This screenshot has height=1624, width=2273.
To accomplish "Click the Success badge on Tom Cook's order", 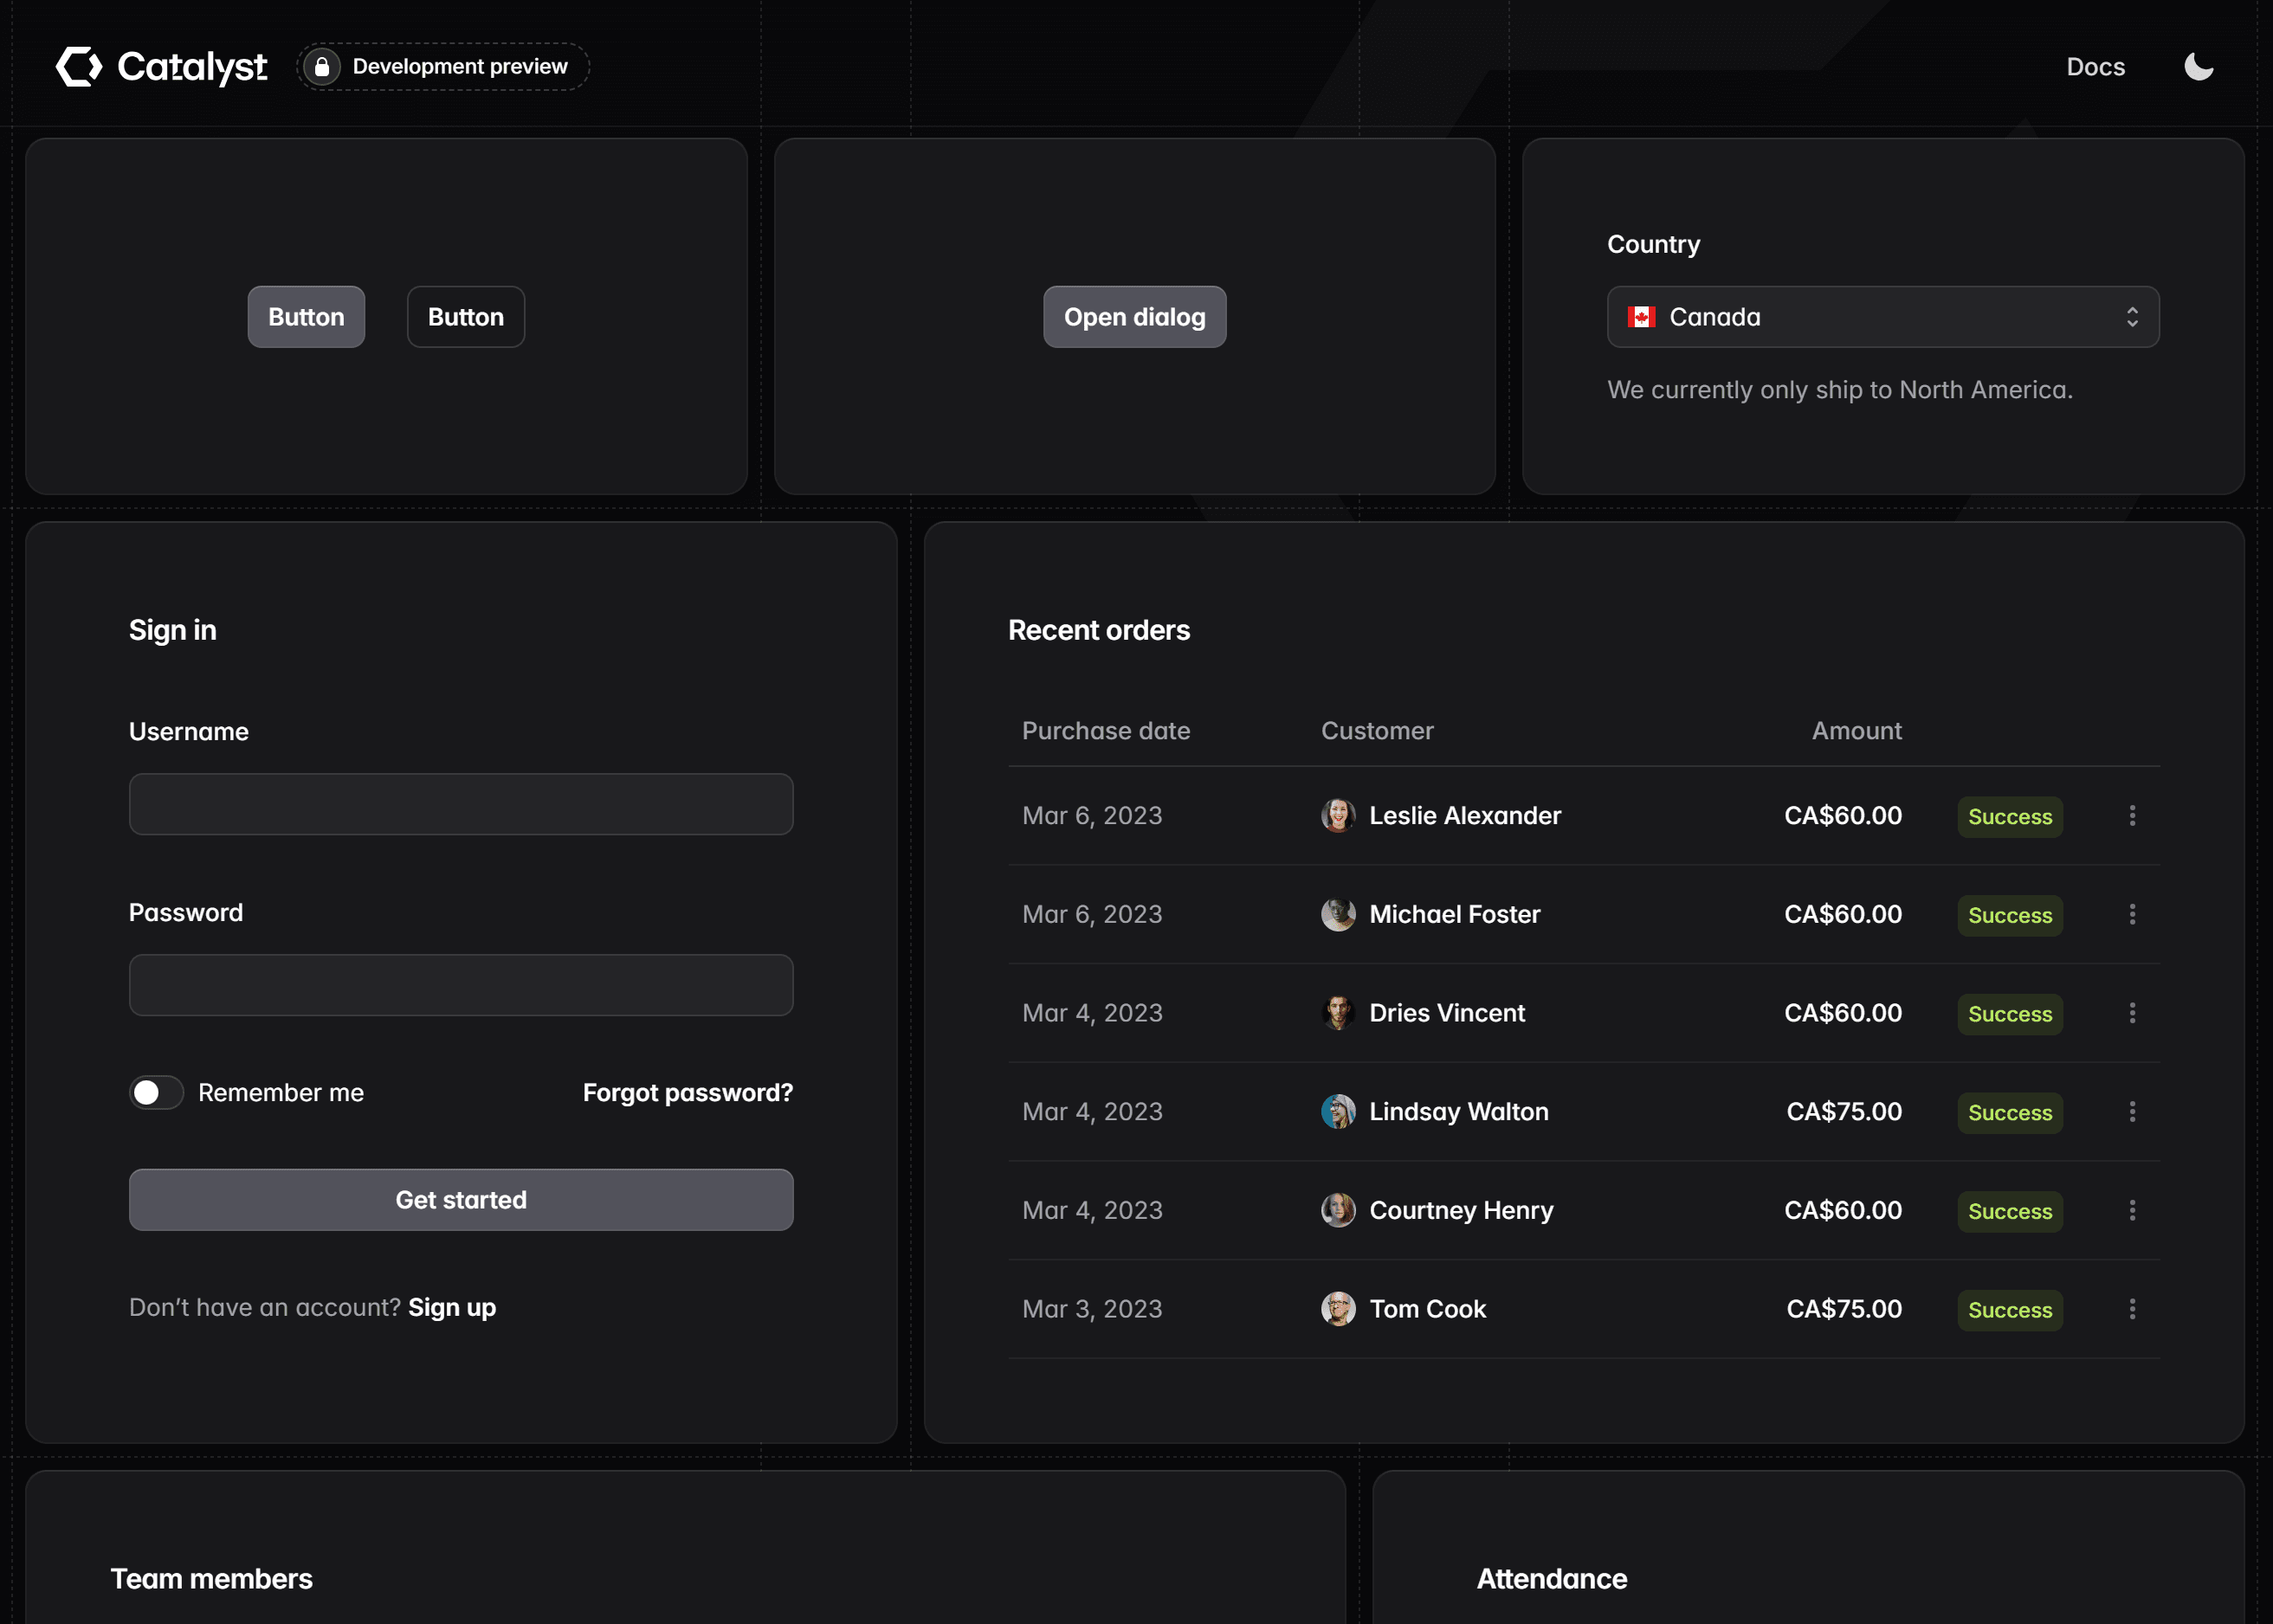I will pos(2009,1309).
